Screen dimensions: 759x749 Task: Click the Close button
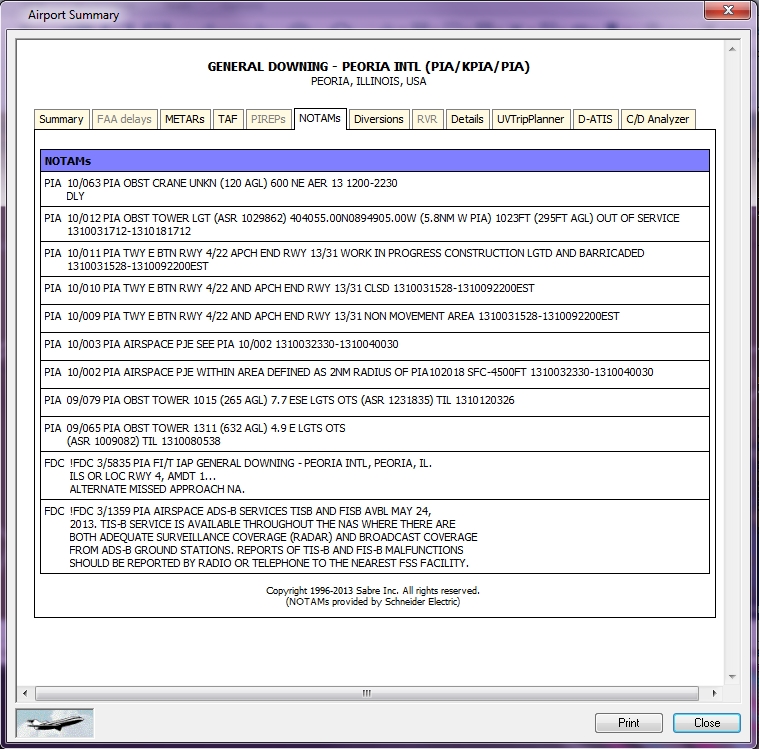tap(707, 723)
